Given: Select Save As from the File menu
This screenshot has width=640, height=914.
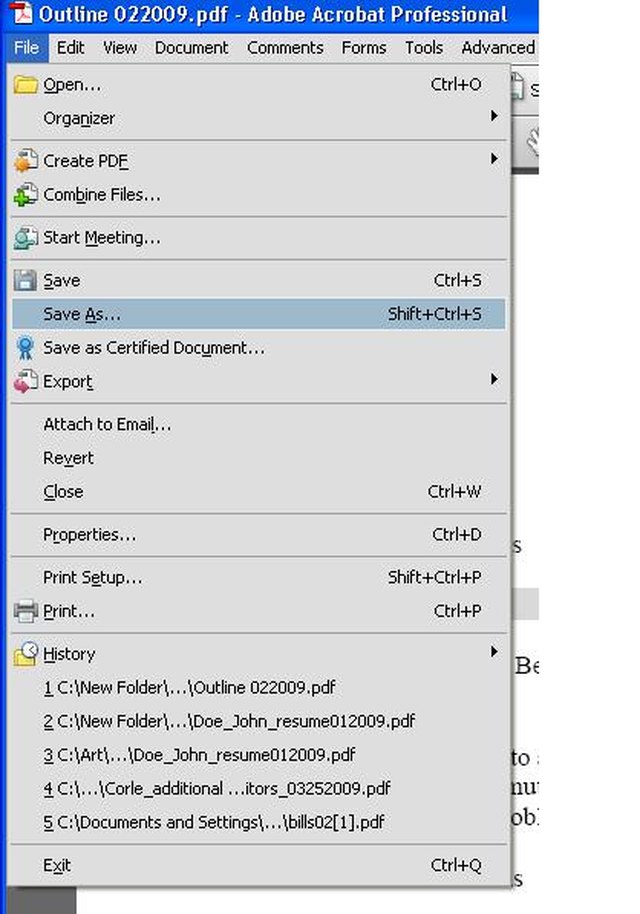Looking at the screenshot, I should coord(258,314).
